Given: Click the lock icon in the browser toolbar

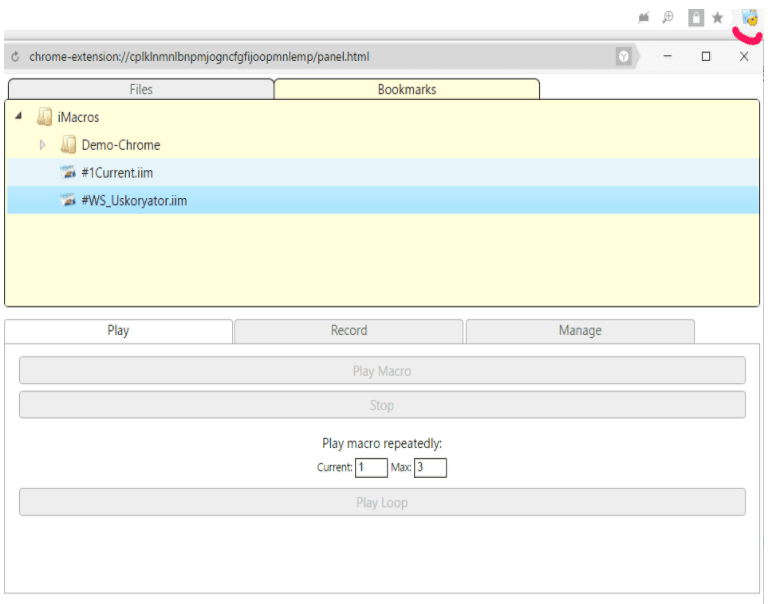Looking at the screenshot, I should 696,18.
